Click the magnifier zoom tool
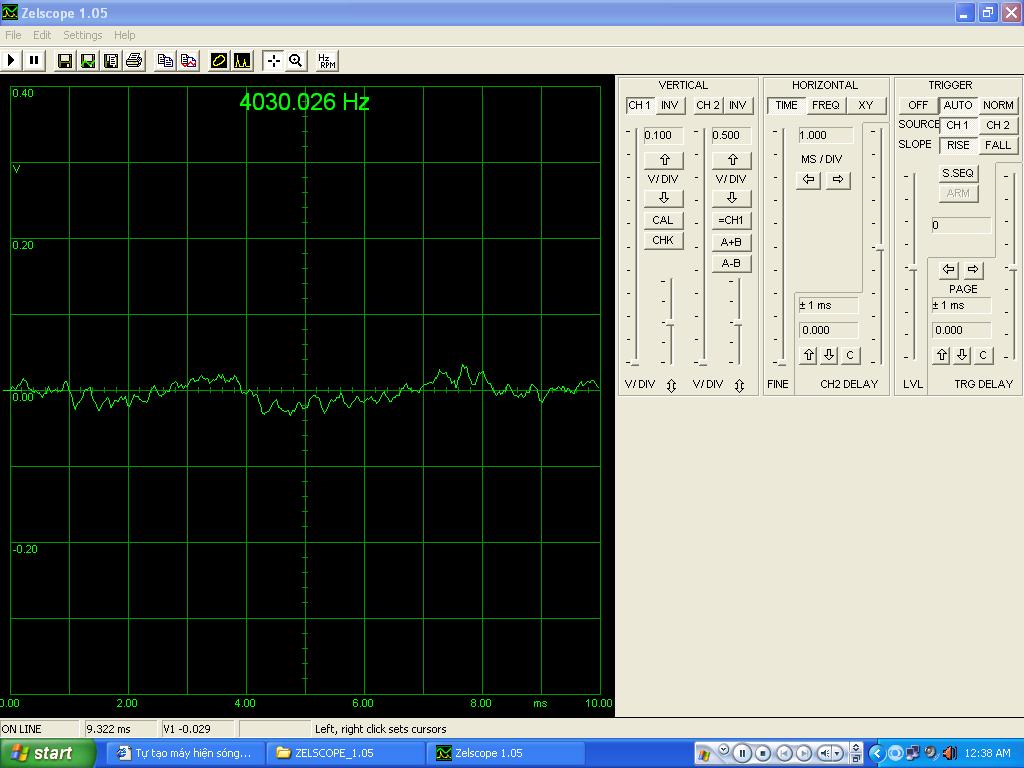The height and width of the screenshot is (768, 1024). coord(296,60)
